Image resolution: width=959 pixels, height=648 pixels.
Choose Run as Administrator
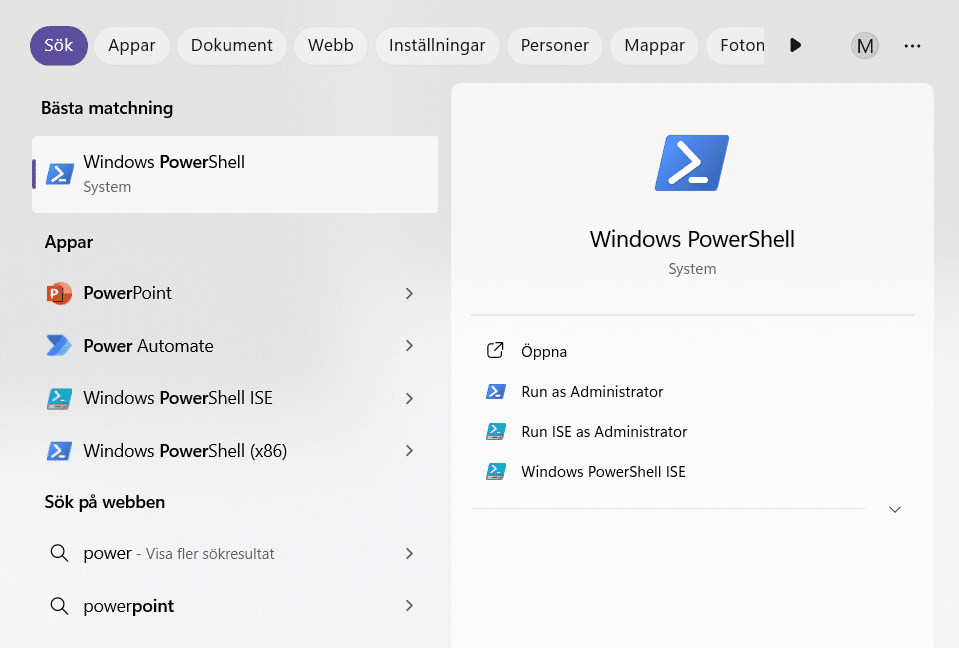(x=592, y=392)
